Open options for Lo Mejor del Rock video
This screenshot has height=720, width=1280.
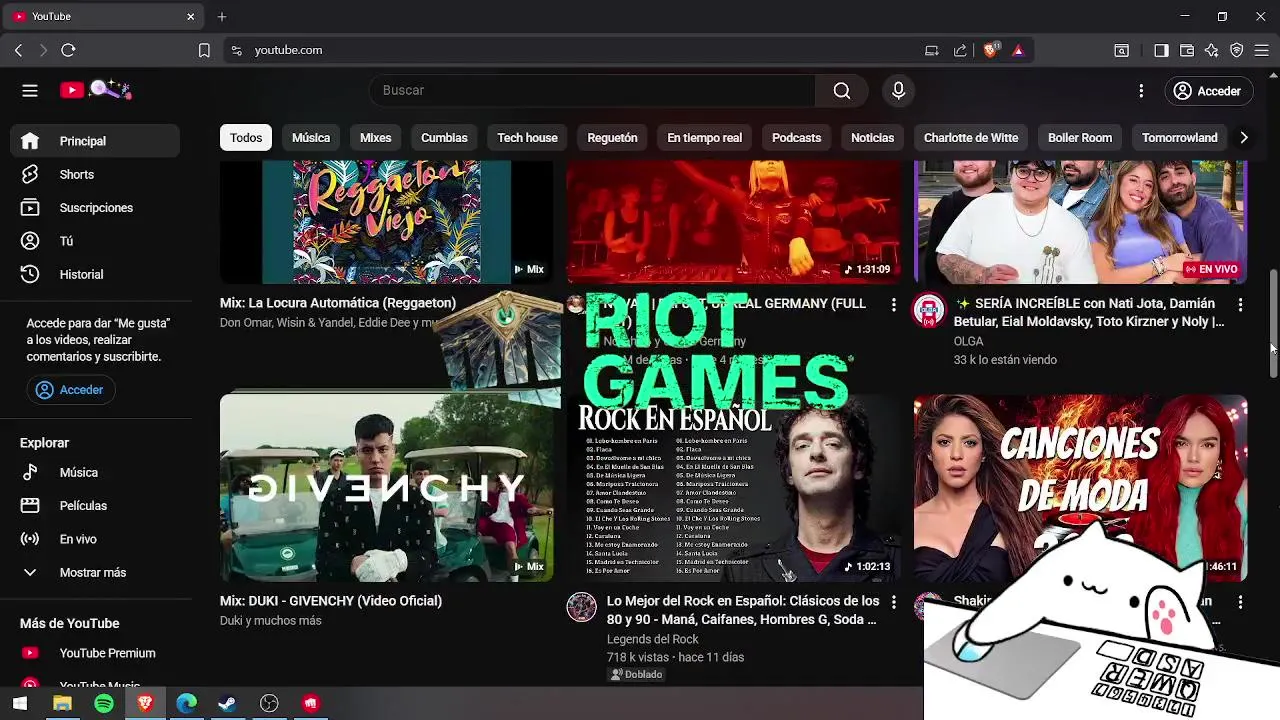893,602
